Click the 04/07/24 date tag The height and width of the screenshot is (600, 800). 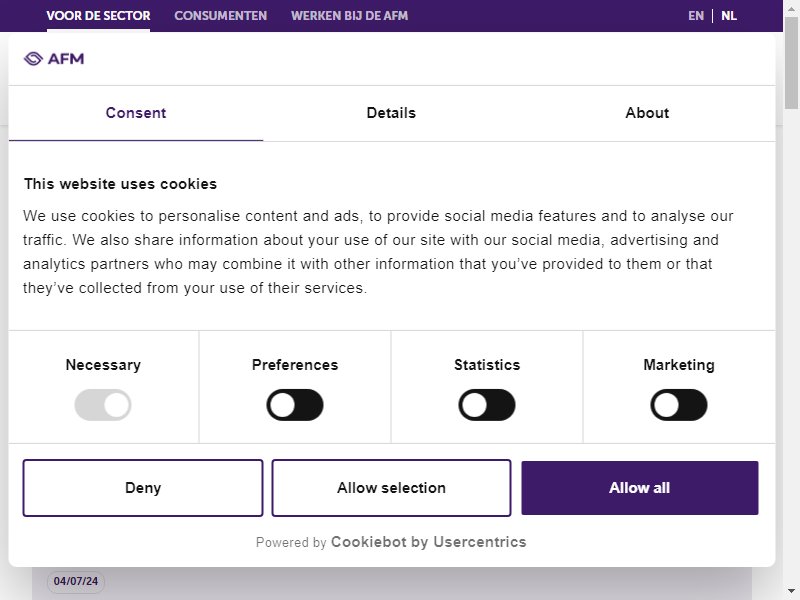[x=76, y=581]
